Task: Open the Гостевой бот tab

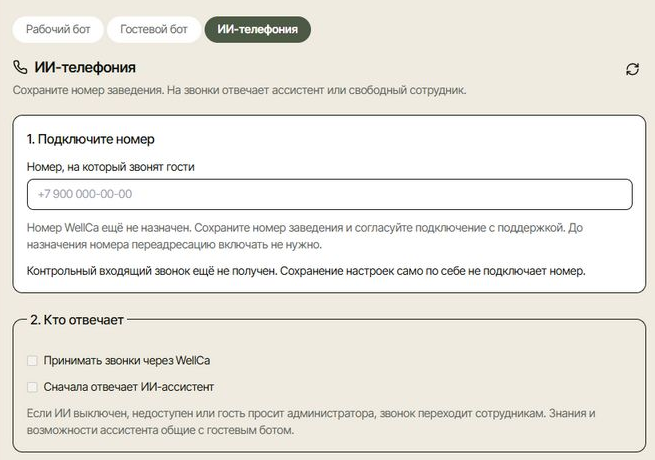Action: pos(154,29)
